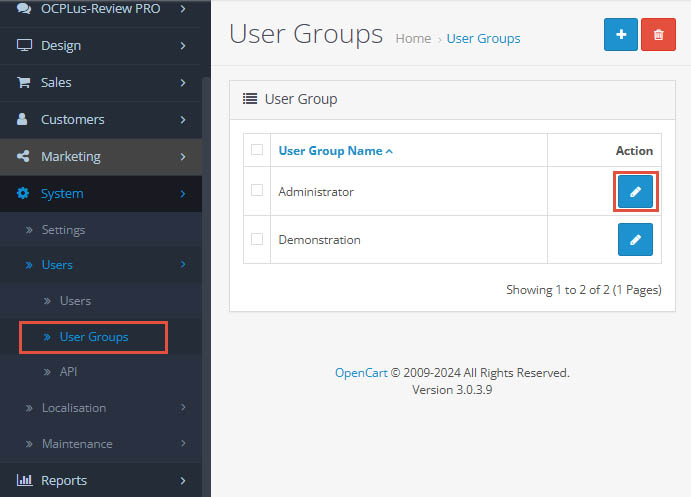Viewport: 691px width, 497px height.
Task: Expand the Design menu chevron
Action: point(183,45)
